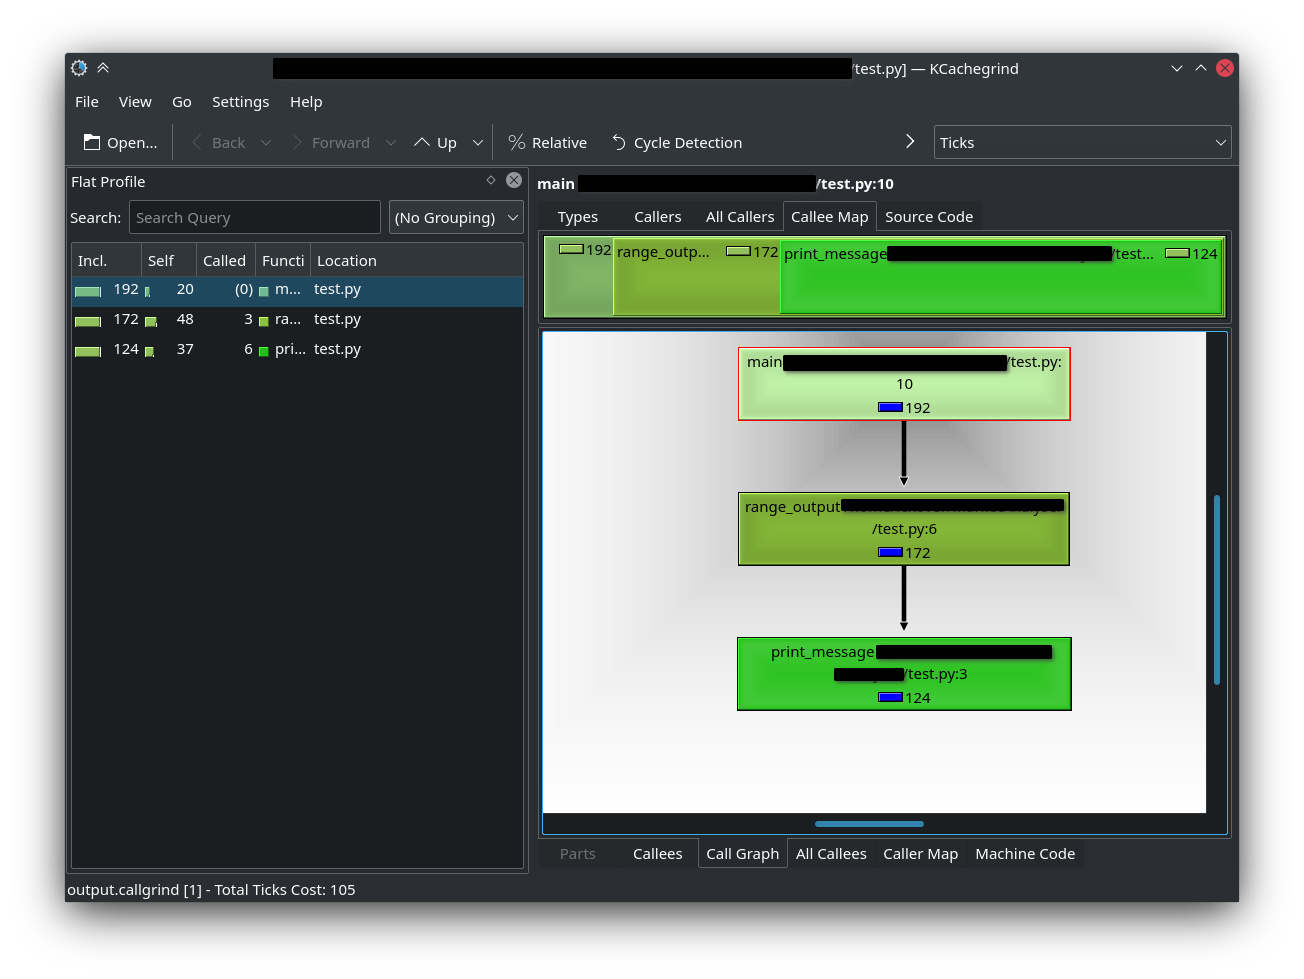
Task: Sort by the Self column header
Action: [168, 260]
